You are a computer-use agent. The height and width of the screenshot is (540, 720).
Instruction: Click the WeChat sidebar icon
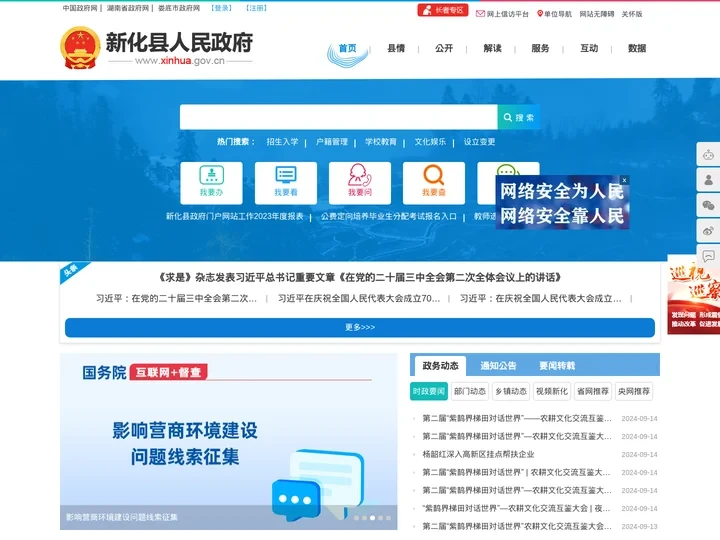(709, 205)
